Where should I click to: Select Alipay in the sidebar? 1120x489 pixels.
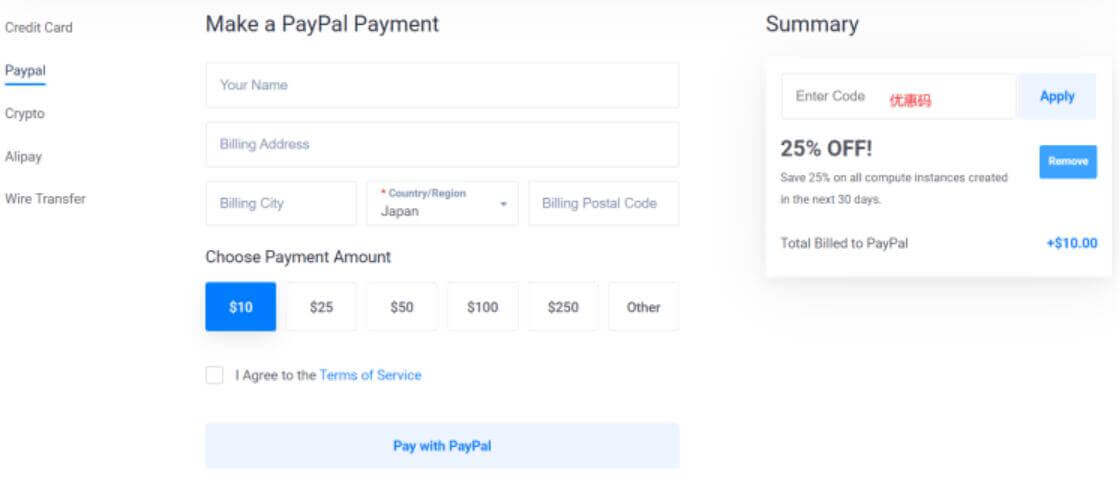[x=23, y=156]
